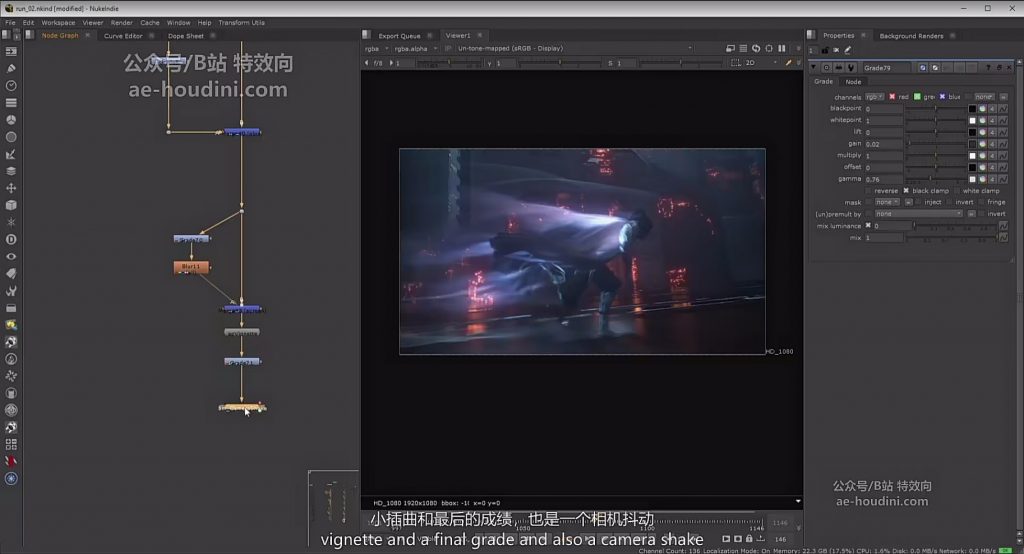This screenshot has height=554, width=1024.
Task: Click the viewer pause icon
Action: 782,48
